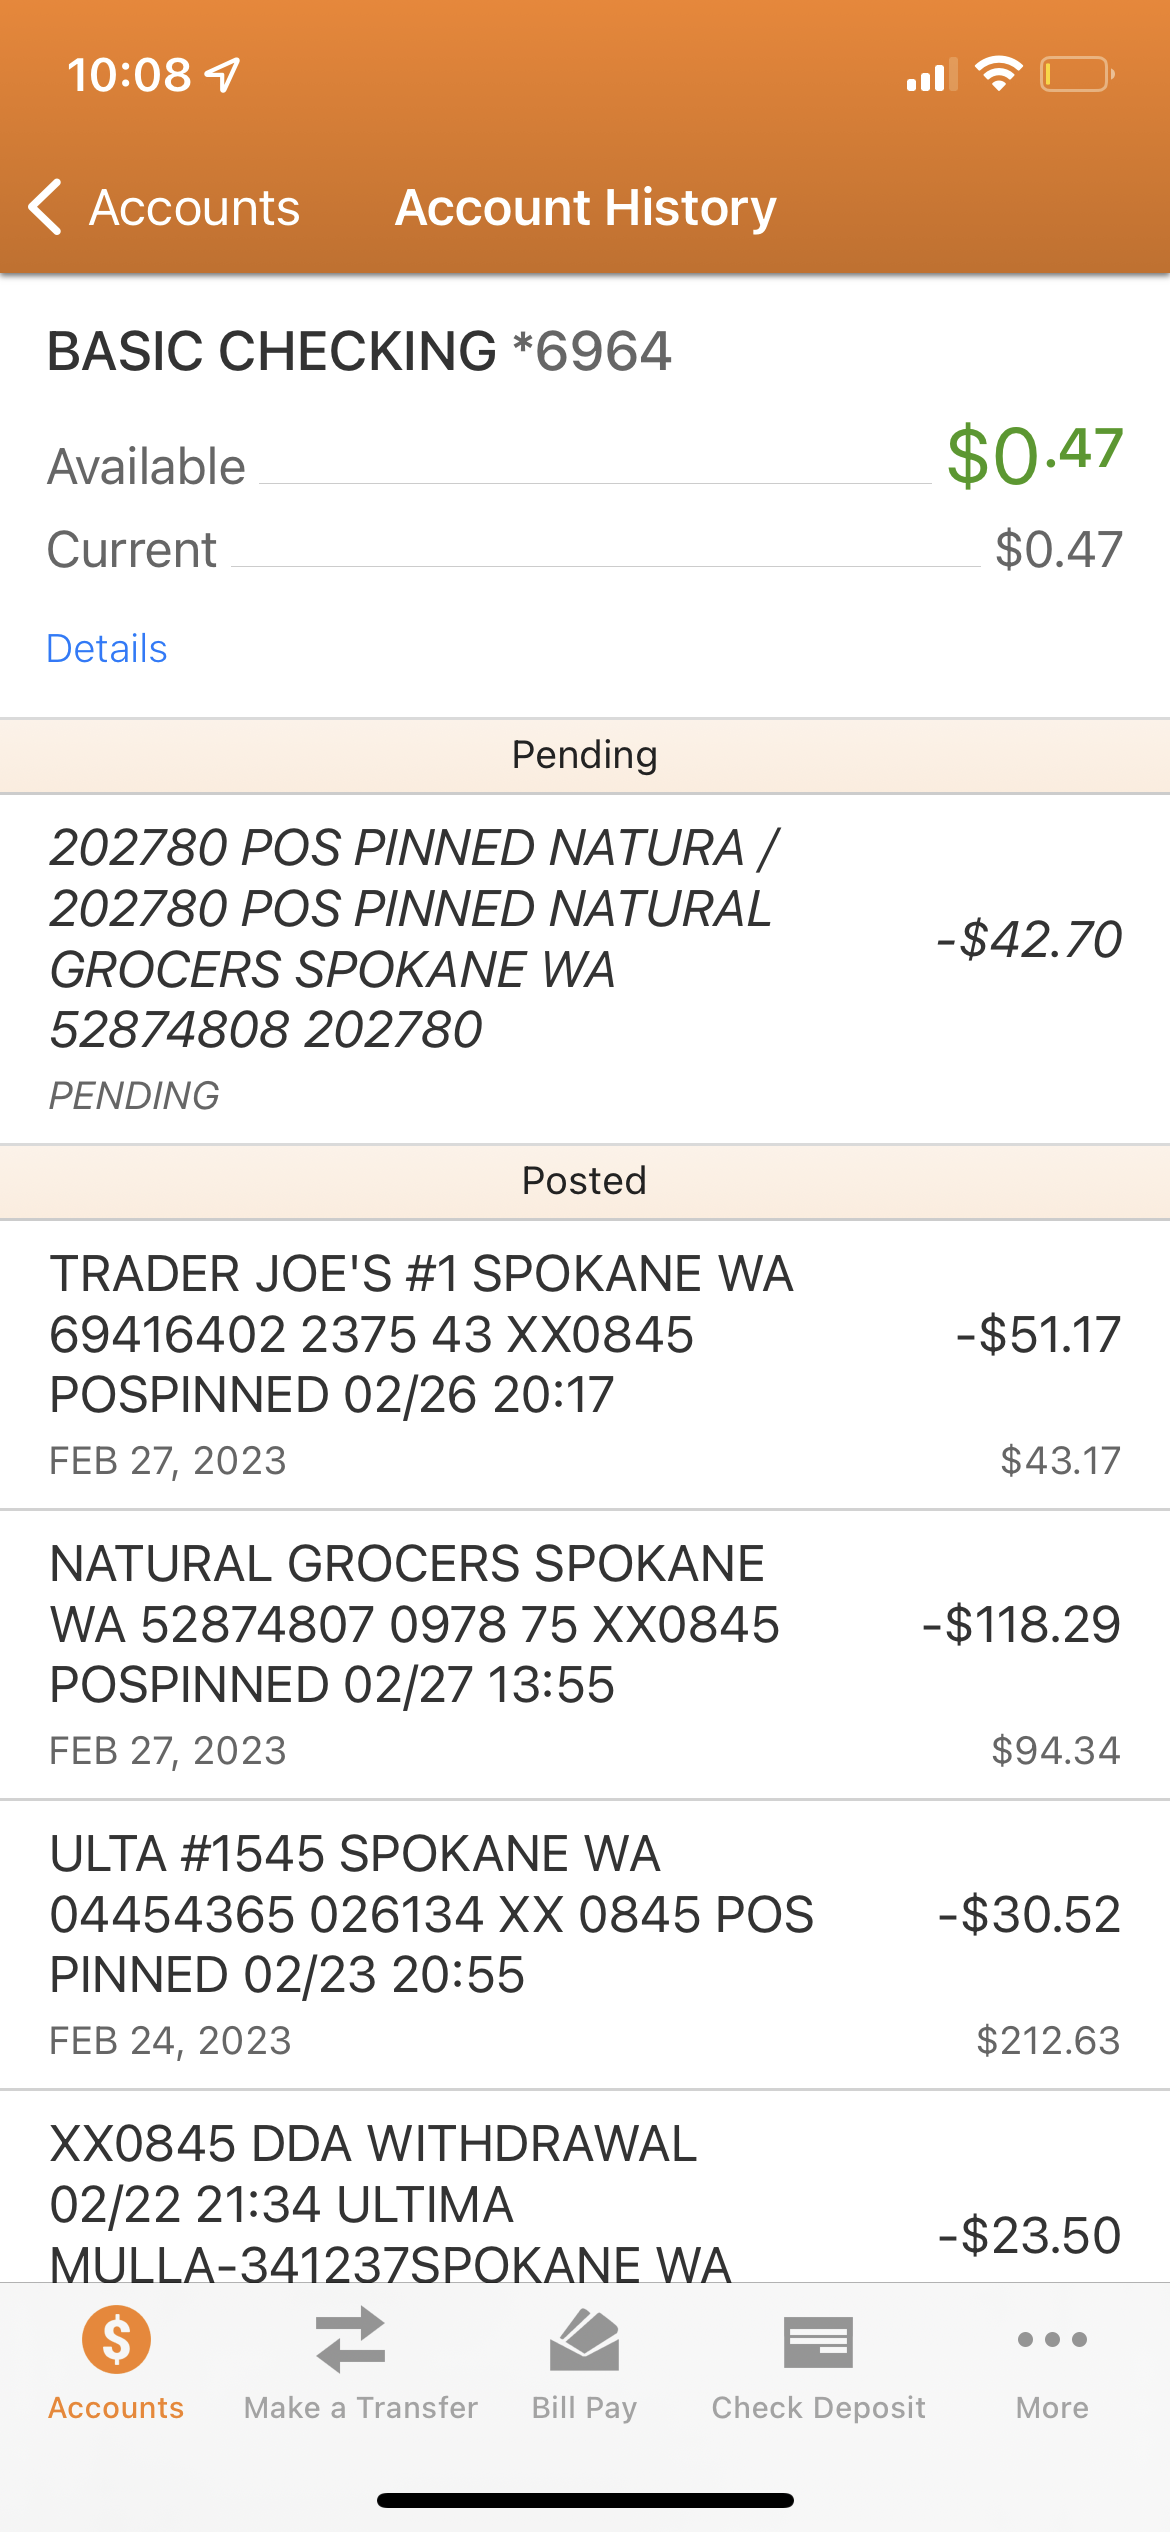The height and width of the screenshot is (2532, 1170).
Task: Go back to Accounts via header text
Action: pyautogui.click(x=195, y=207)
